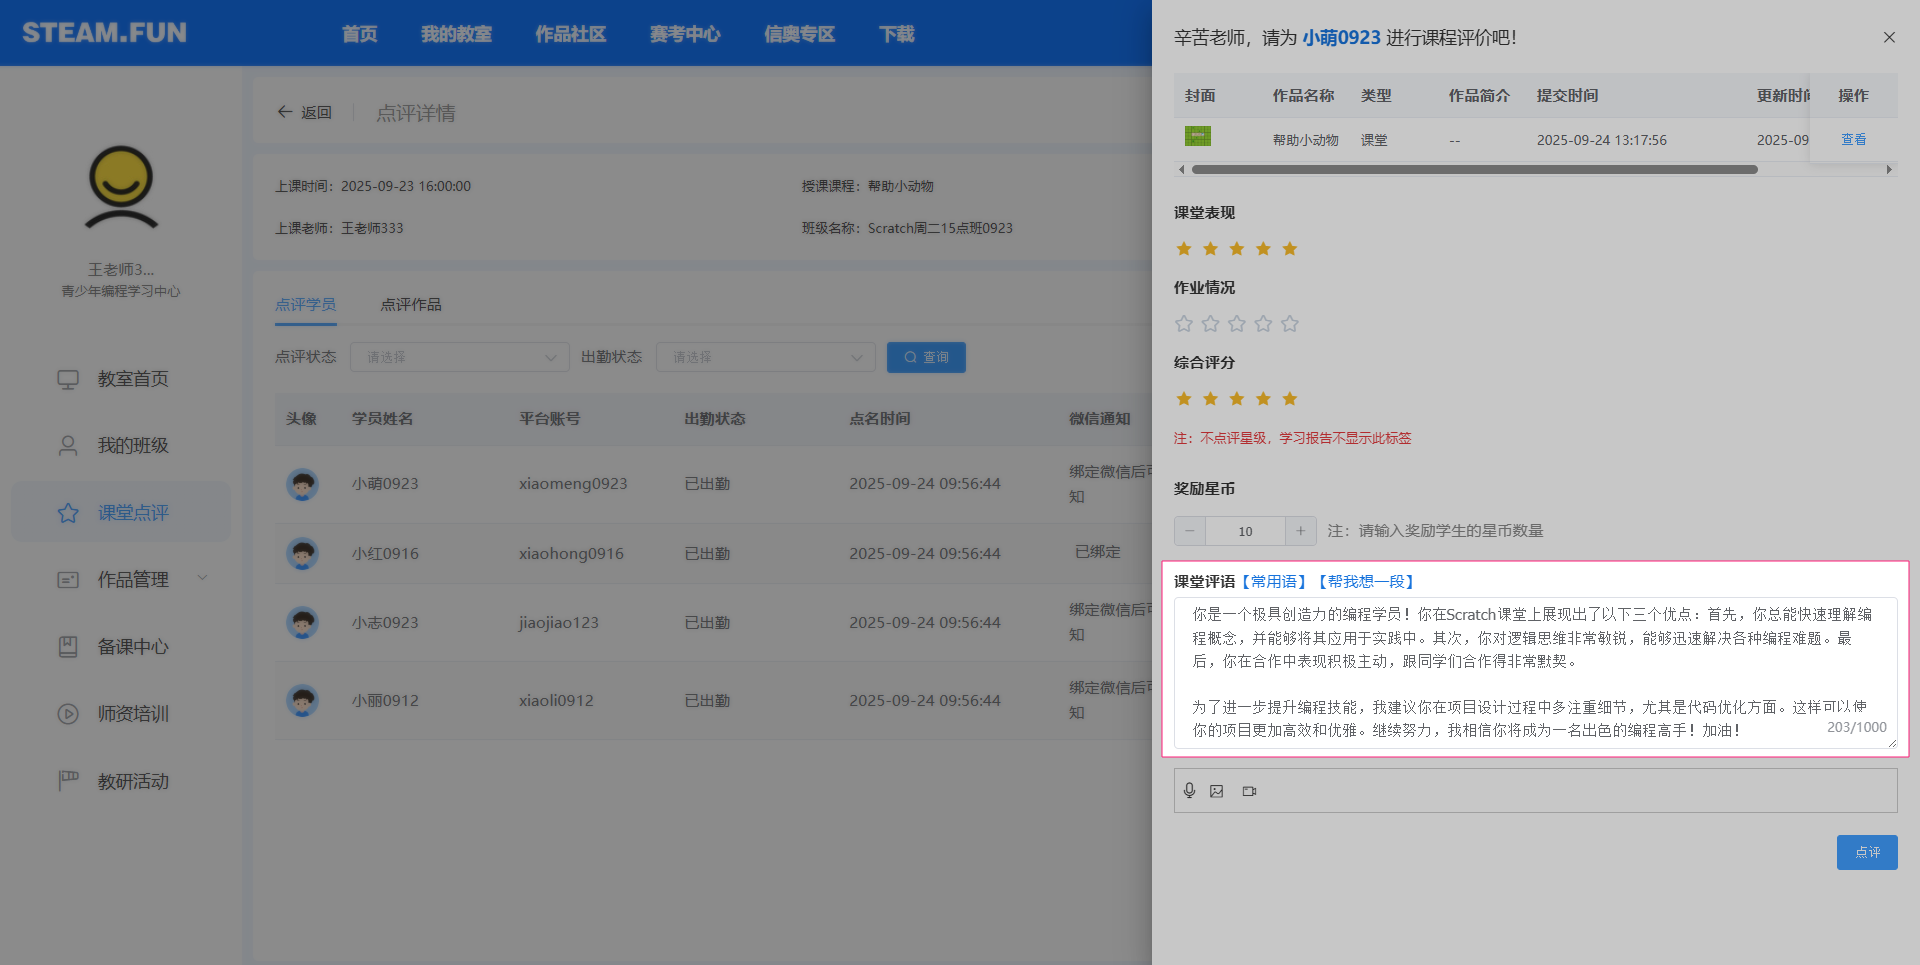Set 课堂表现 rating to four stars

(1263, 249)
